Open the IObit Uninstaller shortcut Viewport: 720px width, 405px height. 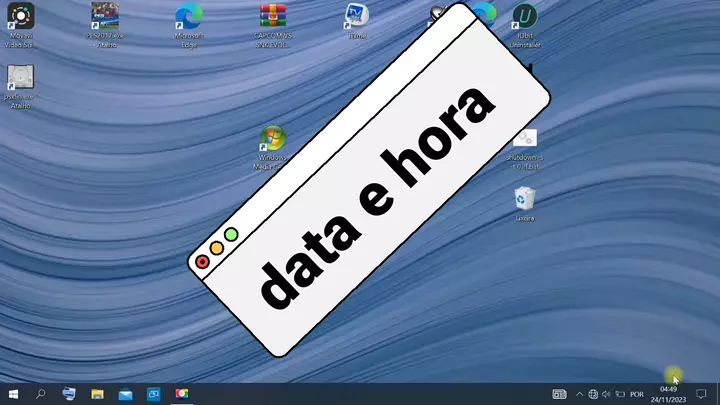(523, 16)
